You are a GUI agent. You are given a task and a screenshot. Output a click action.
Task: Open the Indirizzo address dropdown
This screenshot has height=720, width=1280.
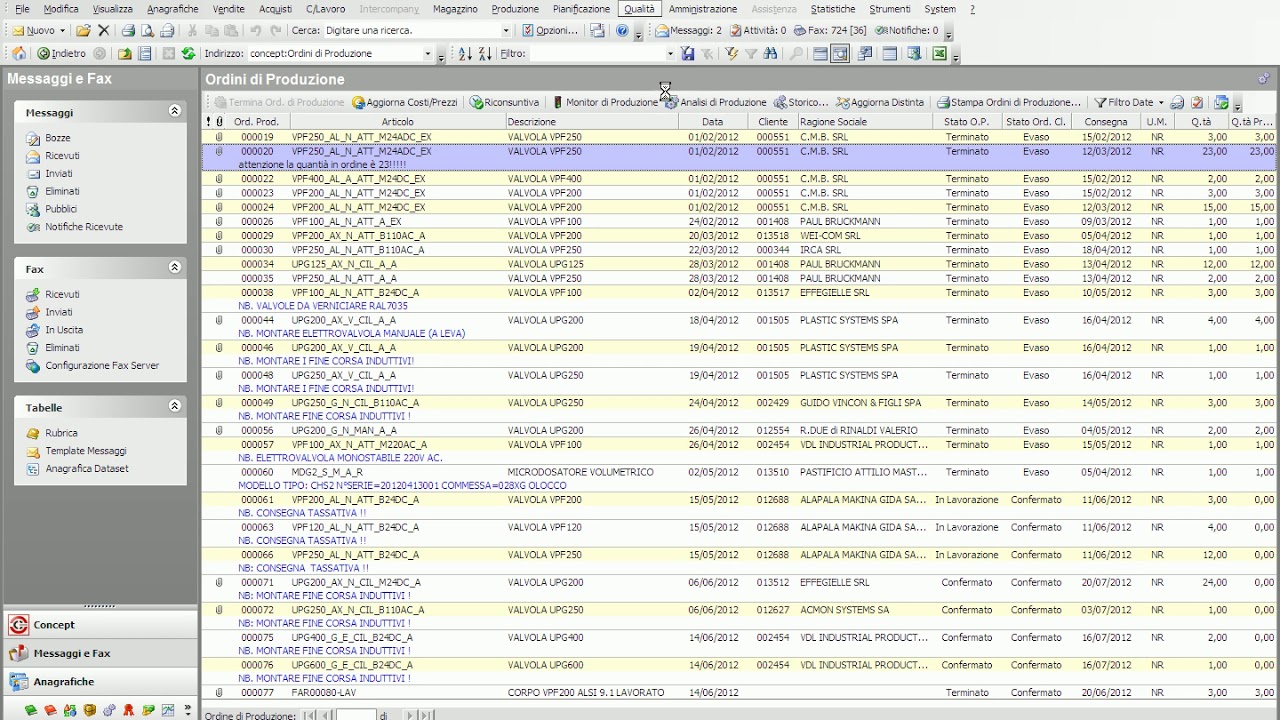coord(429,54)
